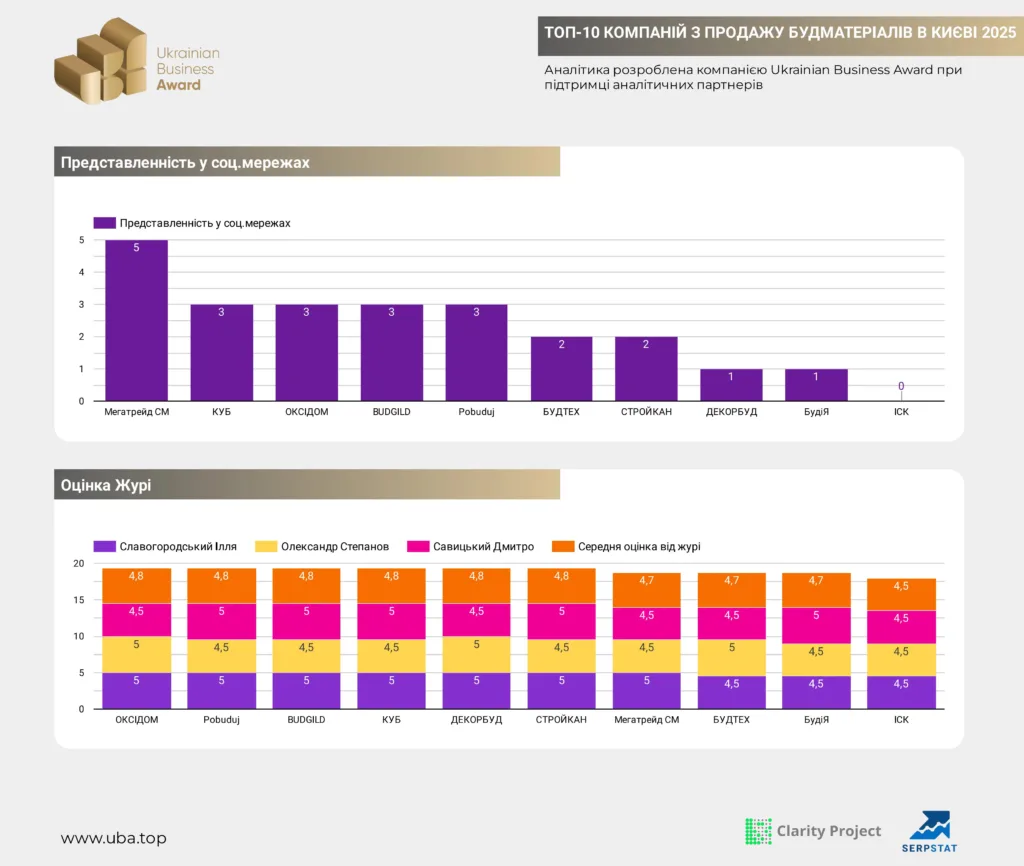Click the БУДТЕХ bar in social chart
Viewport: 1024px width, 866px height.
coord(561,368)
